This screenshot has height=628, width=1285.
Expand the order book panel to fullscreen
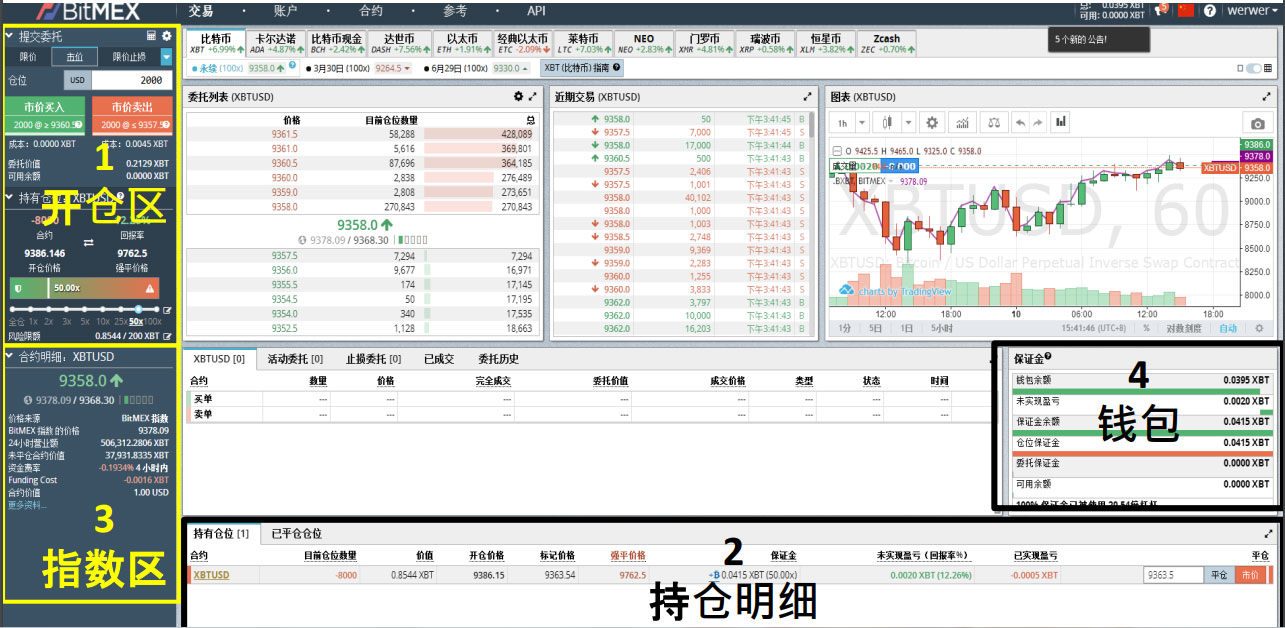(x=534, y=97)
